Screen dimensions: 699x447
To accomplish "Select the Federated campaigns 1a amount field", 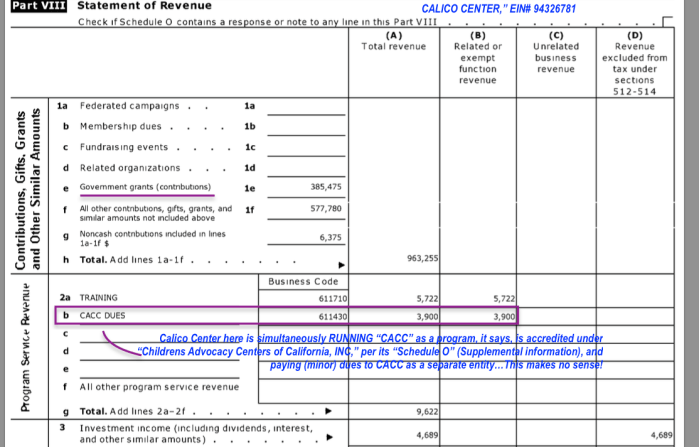I will (x=312, y=106).
